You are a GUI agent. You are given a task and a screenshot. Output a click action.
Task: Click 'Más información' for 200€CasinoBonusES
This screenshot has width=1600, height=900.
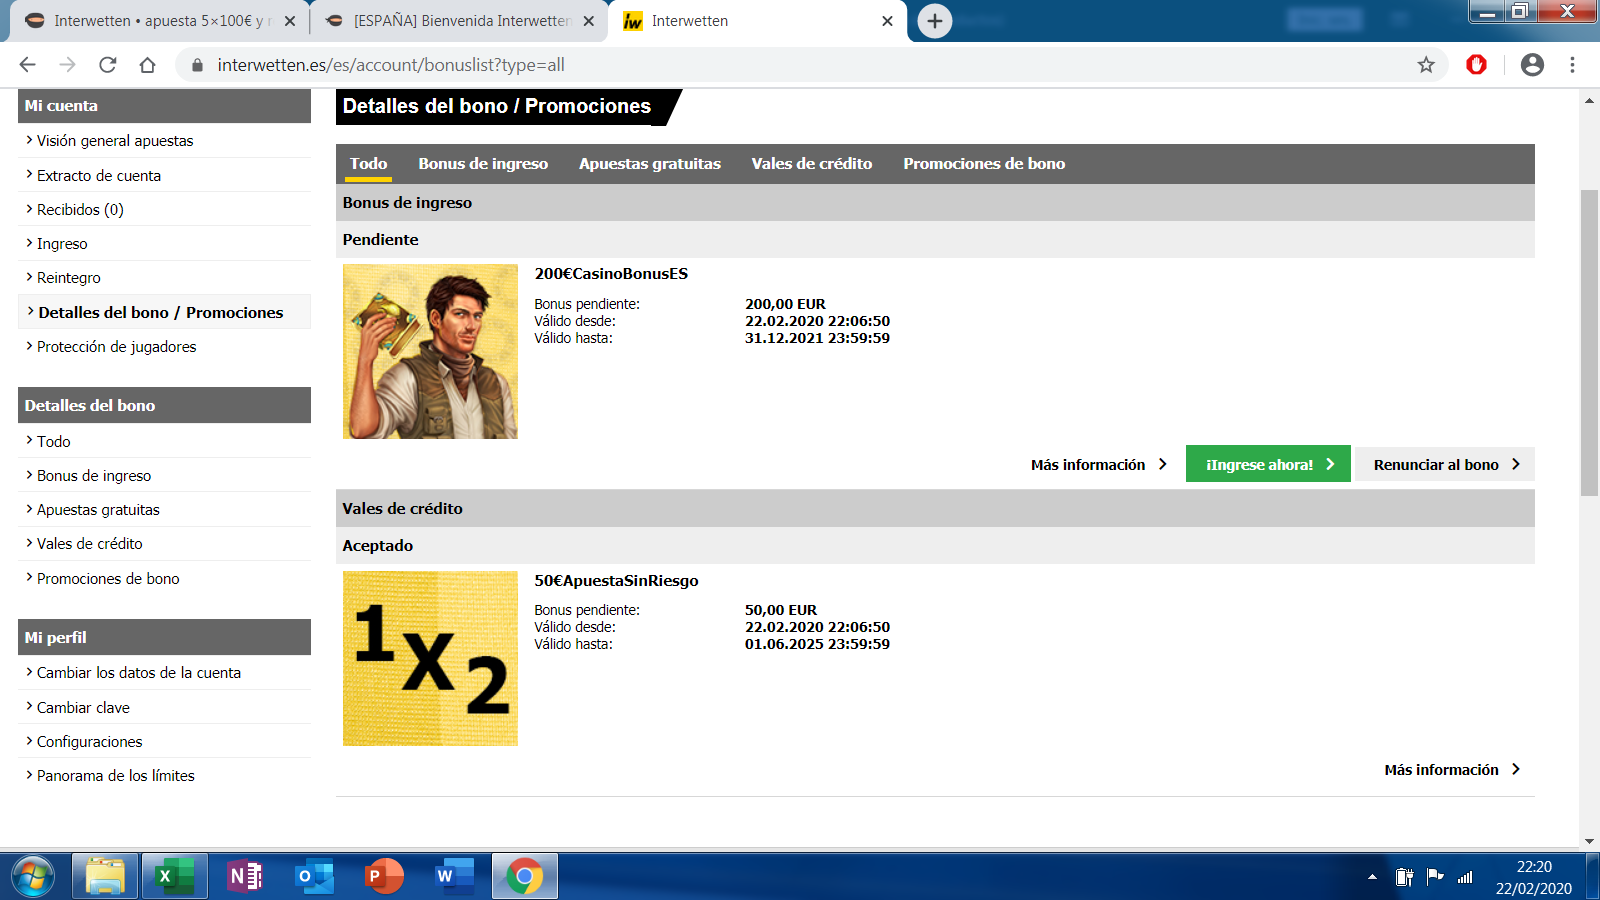coord(1099,465)
